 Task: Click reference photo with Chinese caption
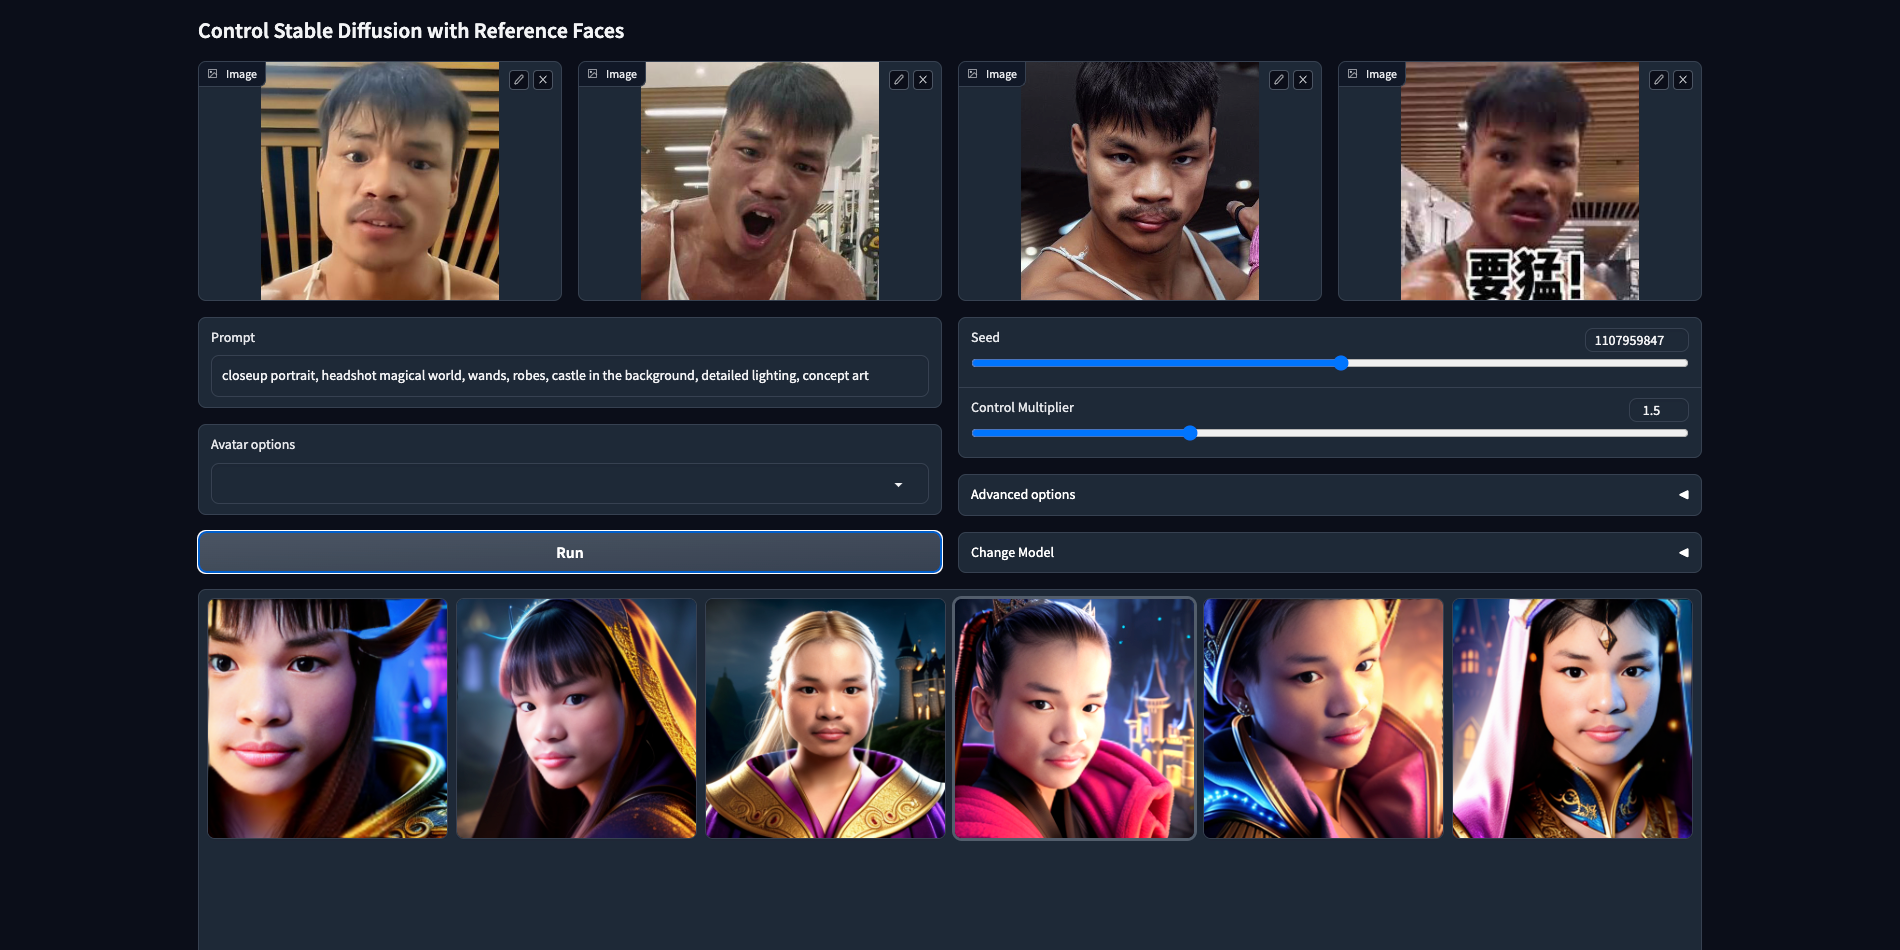click(x=1520, y=181)
